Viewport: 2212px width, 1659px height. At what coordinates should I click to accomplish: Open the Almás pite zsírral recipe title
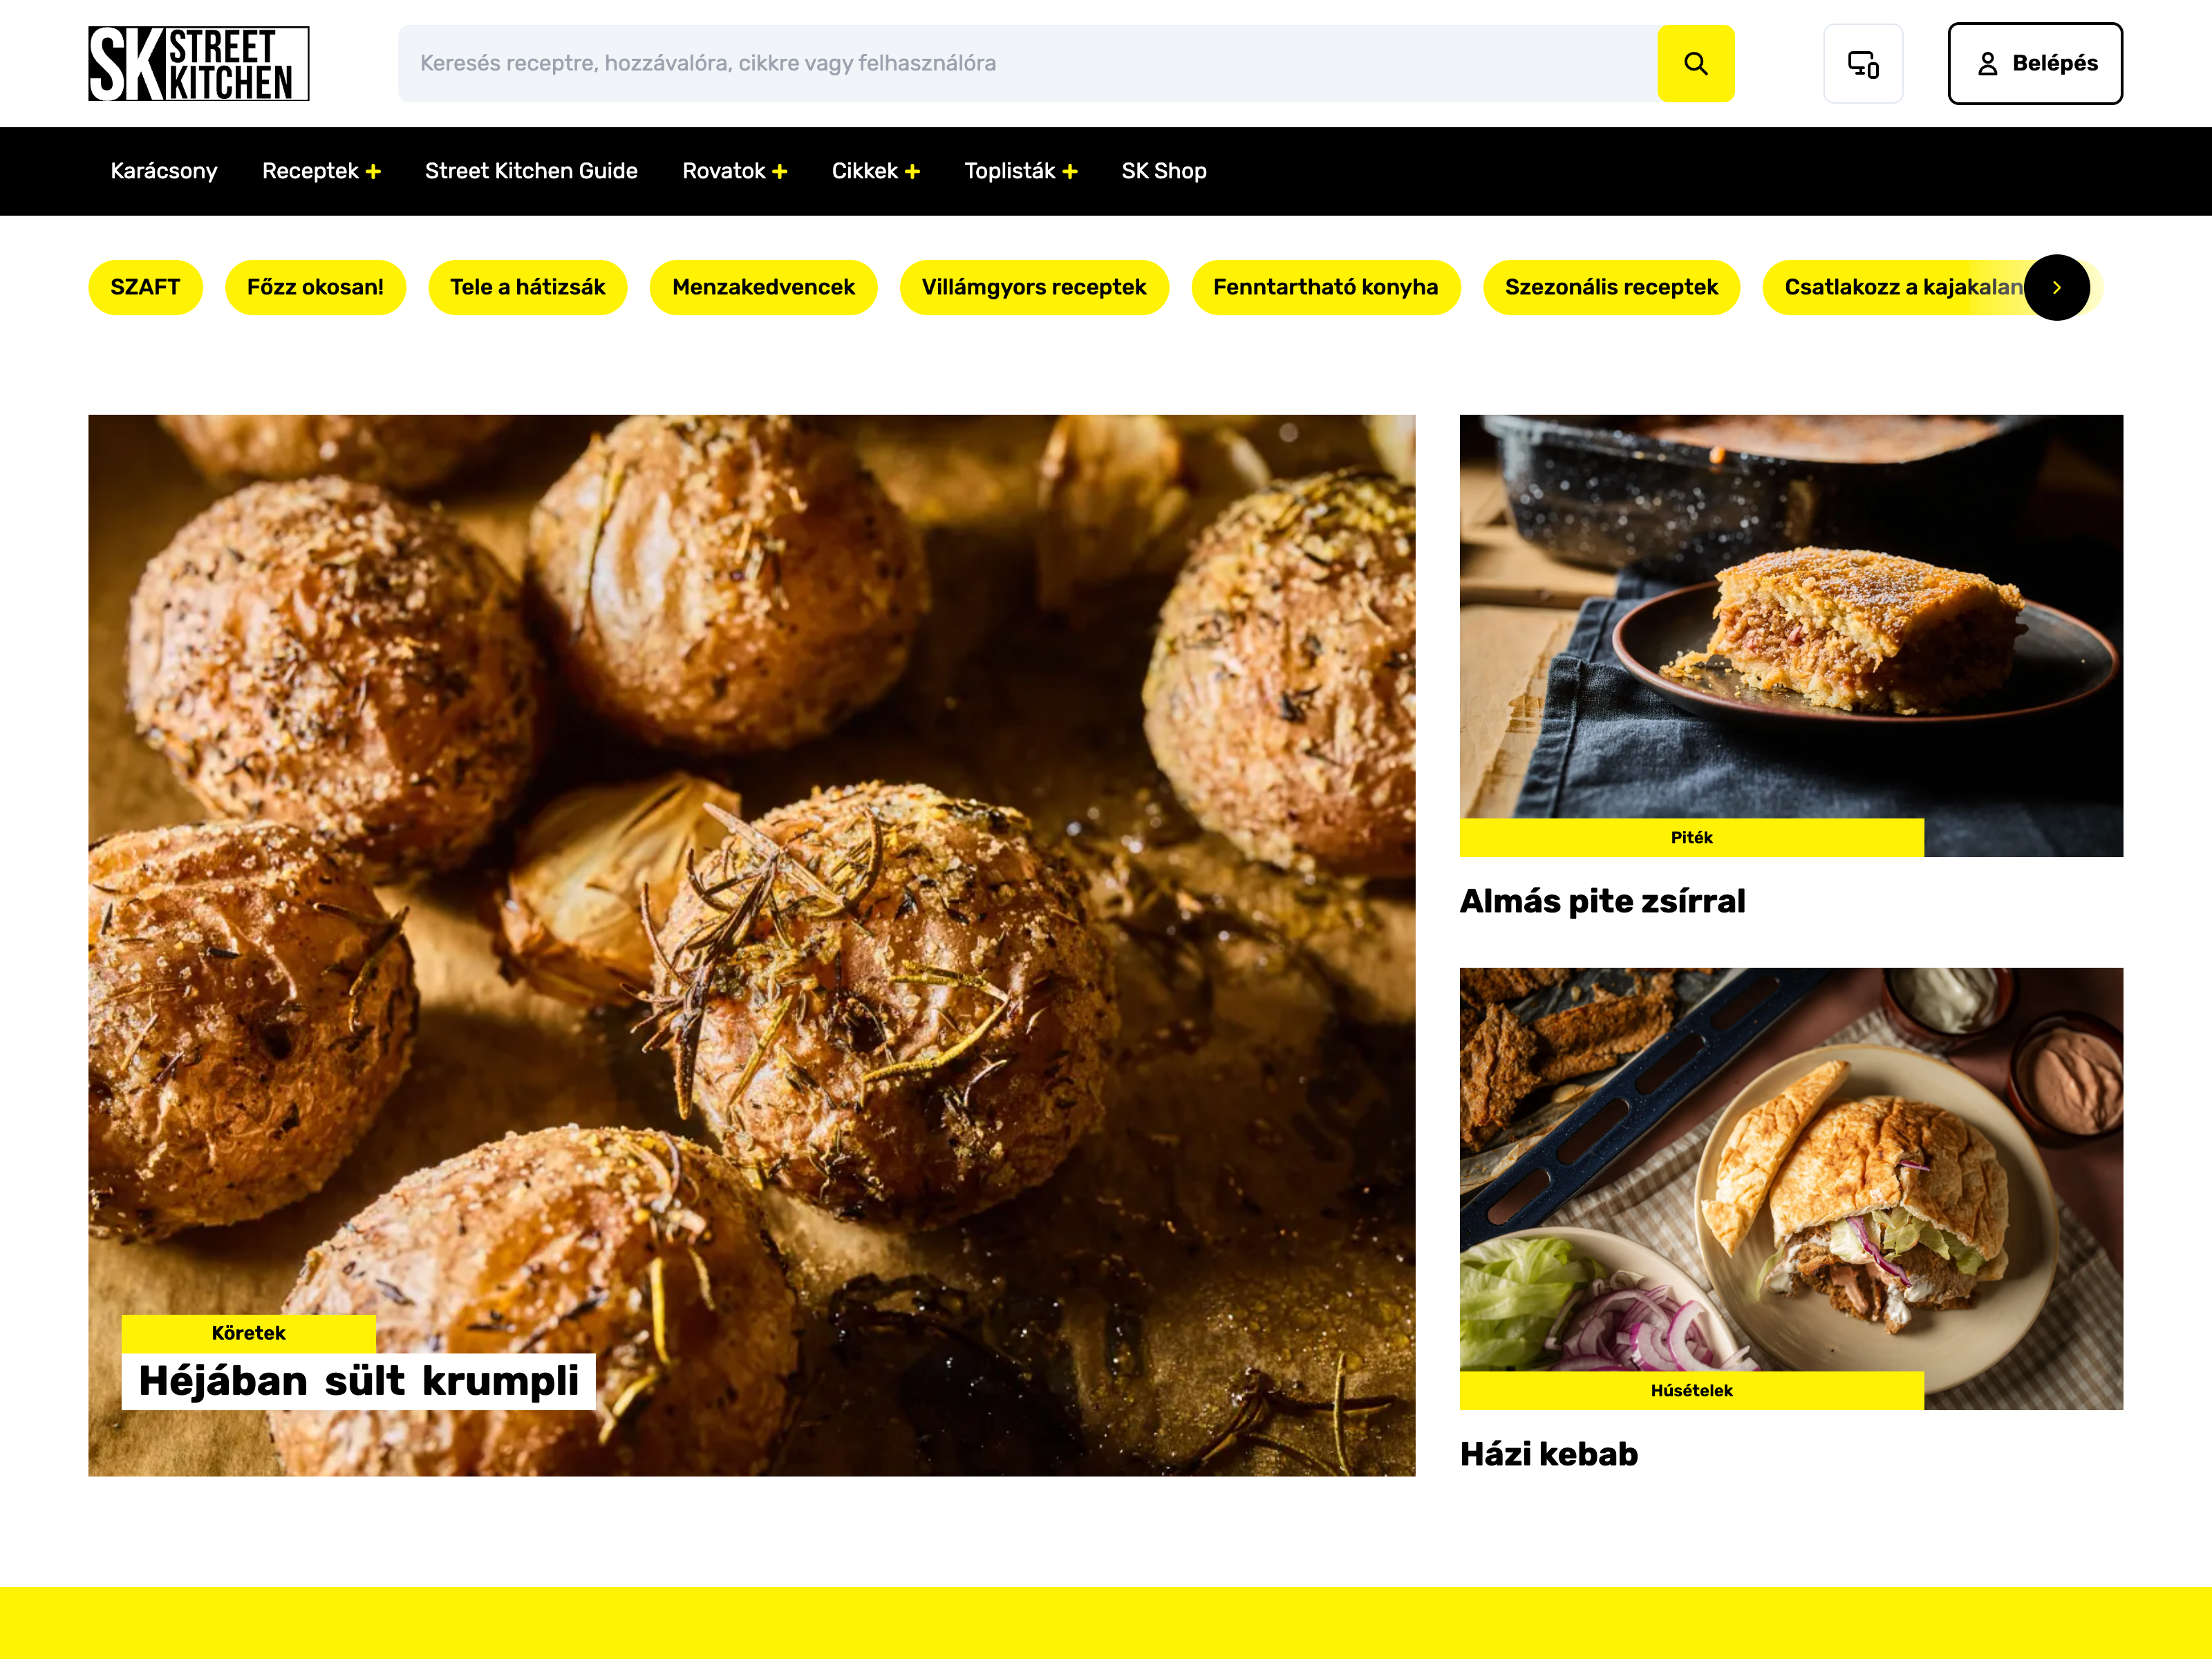point(1602,901)
